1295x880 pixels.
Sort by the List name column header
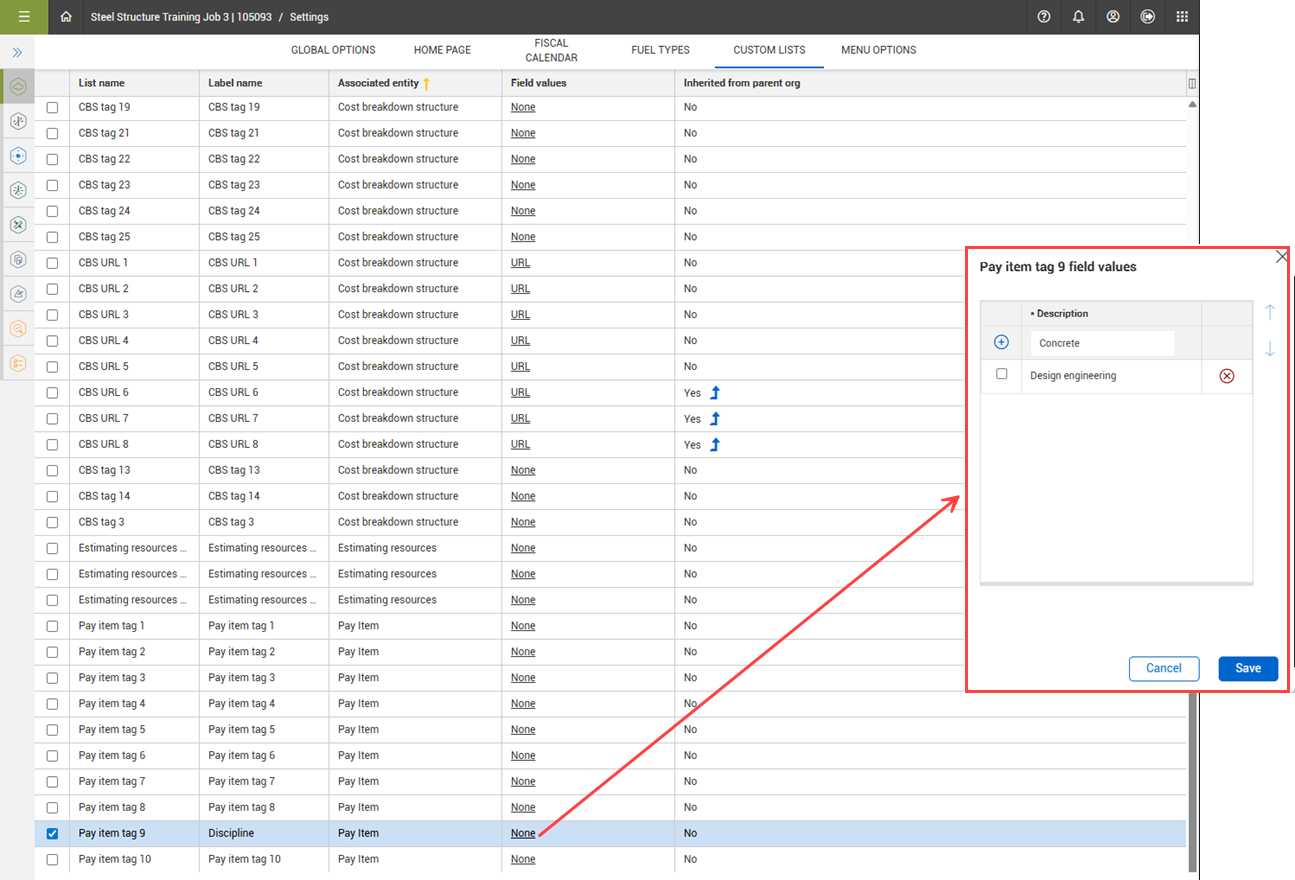(102, 83)
